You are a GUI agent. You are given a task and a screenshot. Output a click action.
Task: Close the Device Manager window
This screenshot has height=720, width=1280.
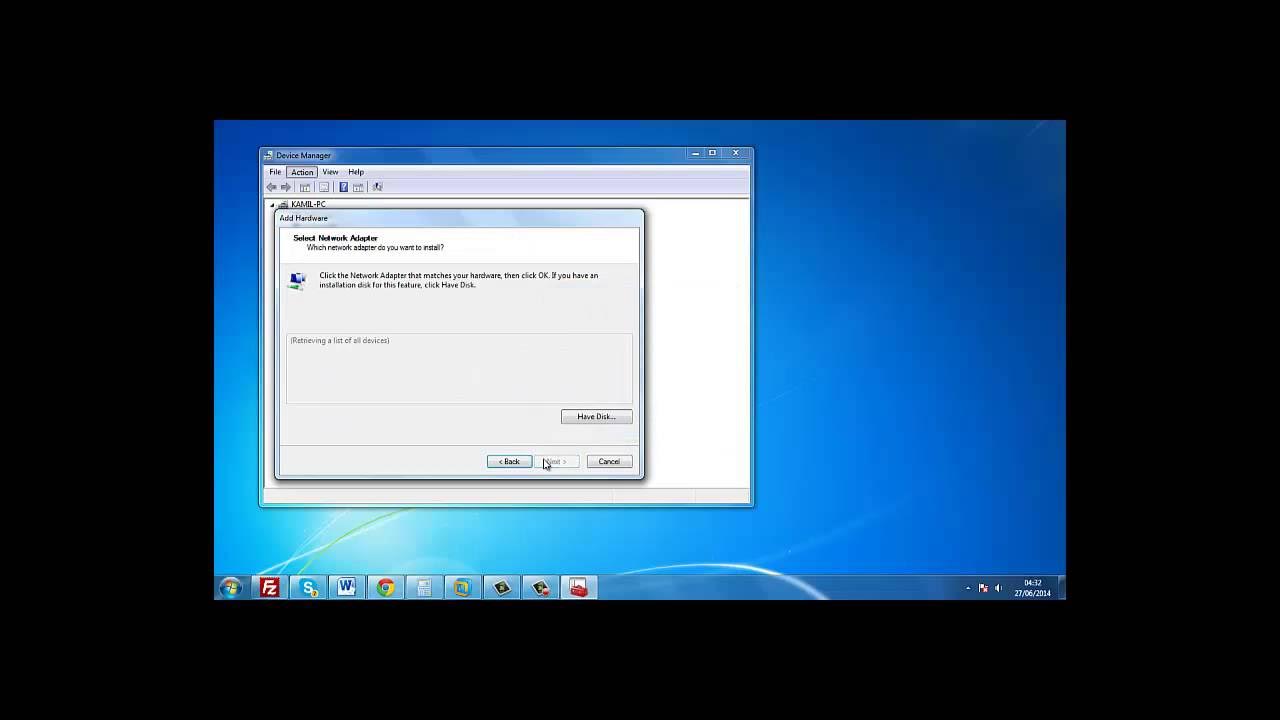[735, 153]
